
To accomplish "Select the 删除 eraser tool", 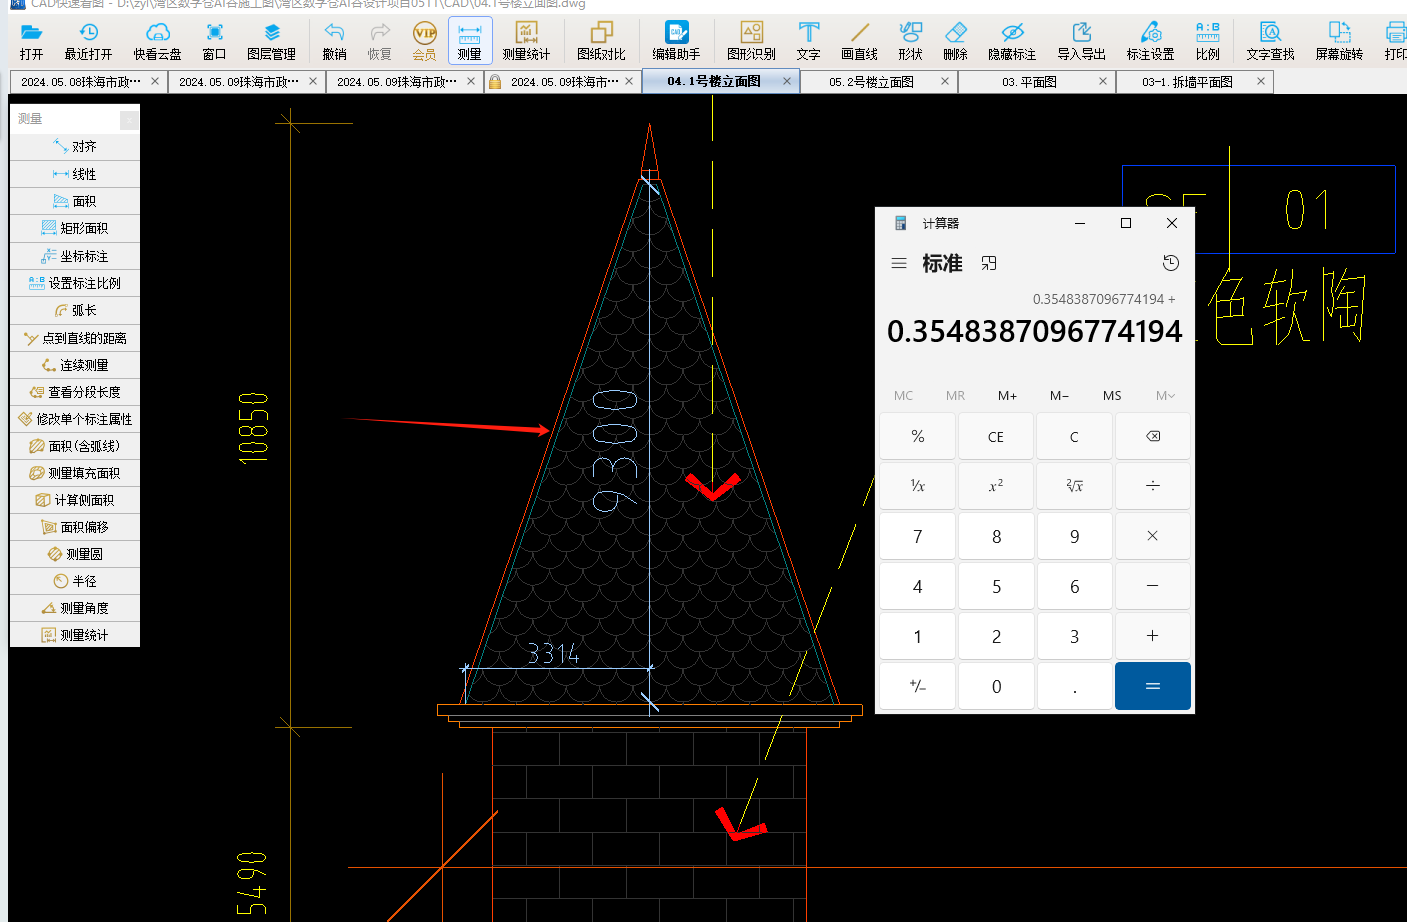I will pos(955,42).
